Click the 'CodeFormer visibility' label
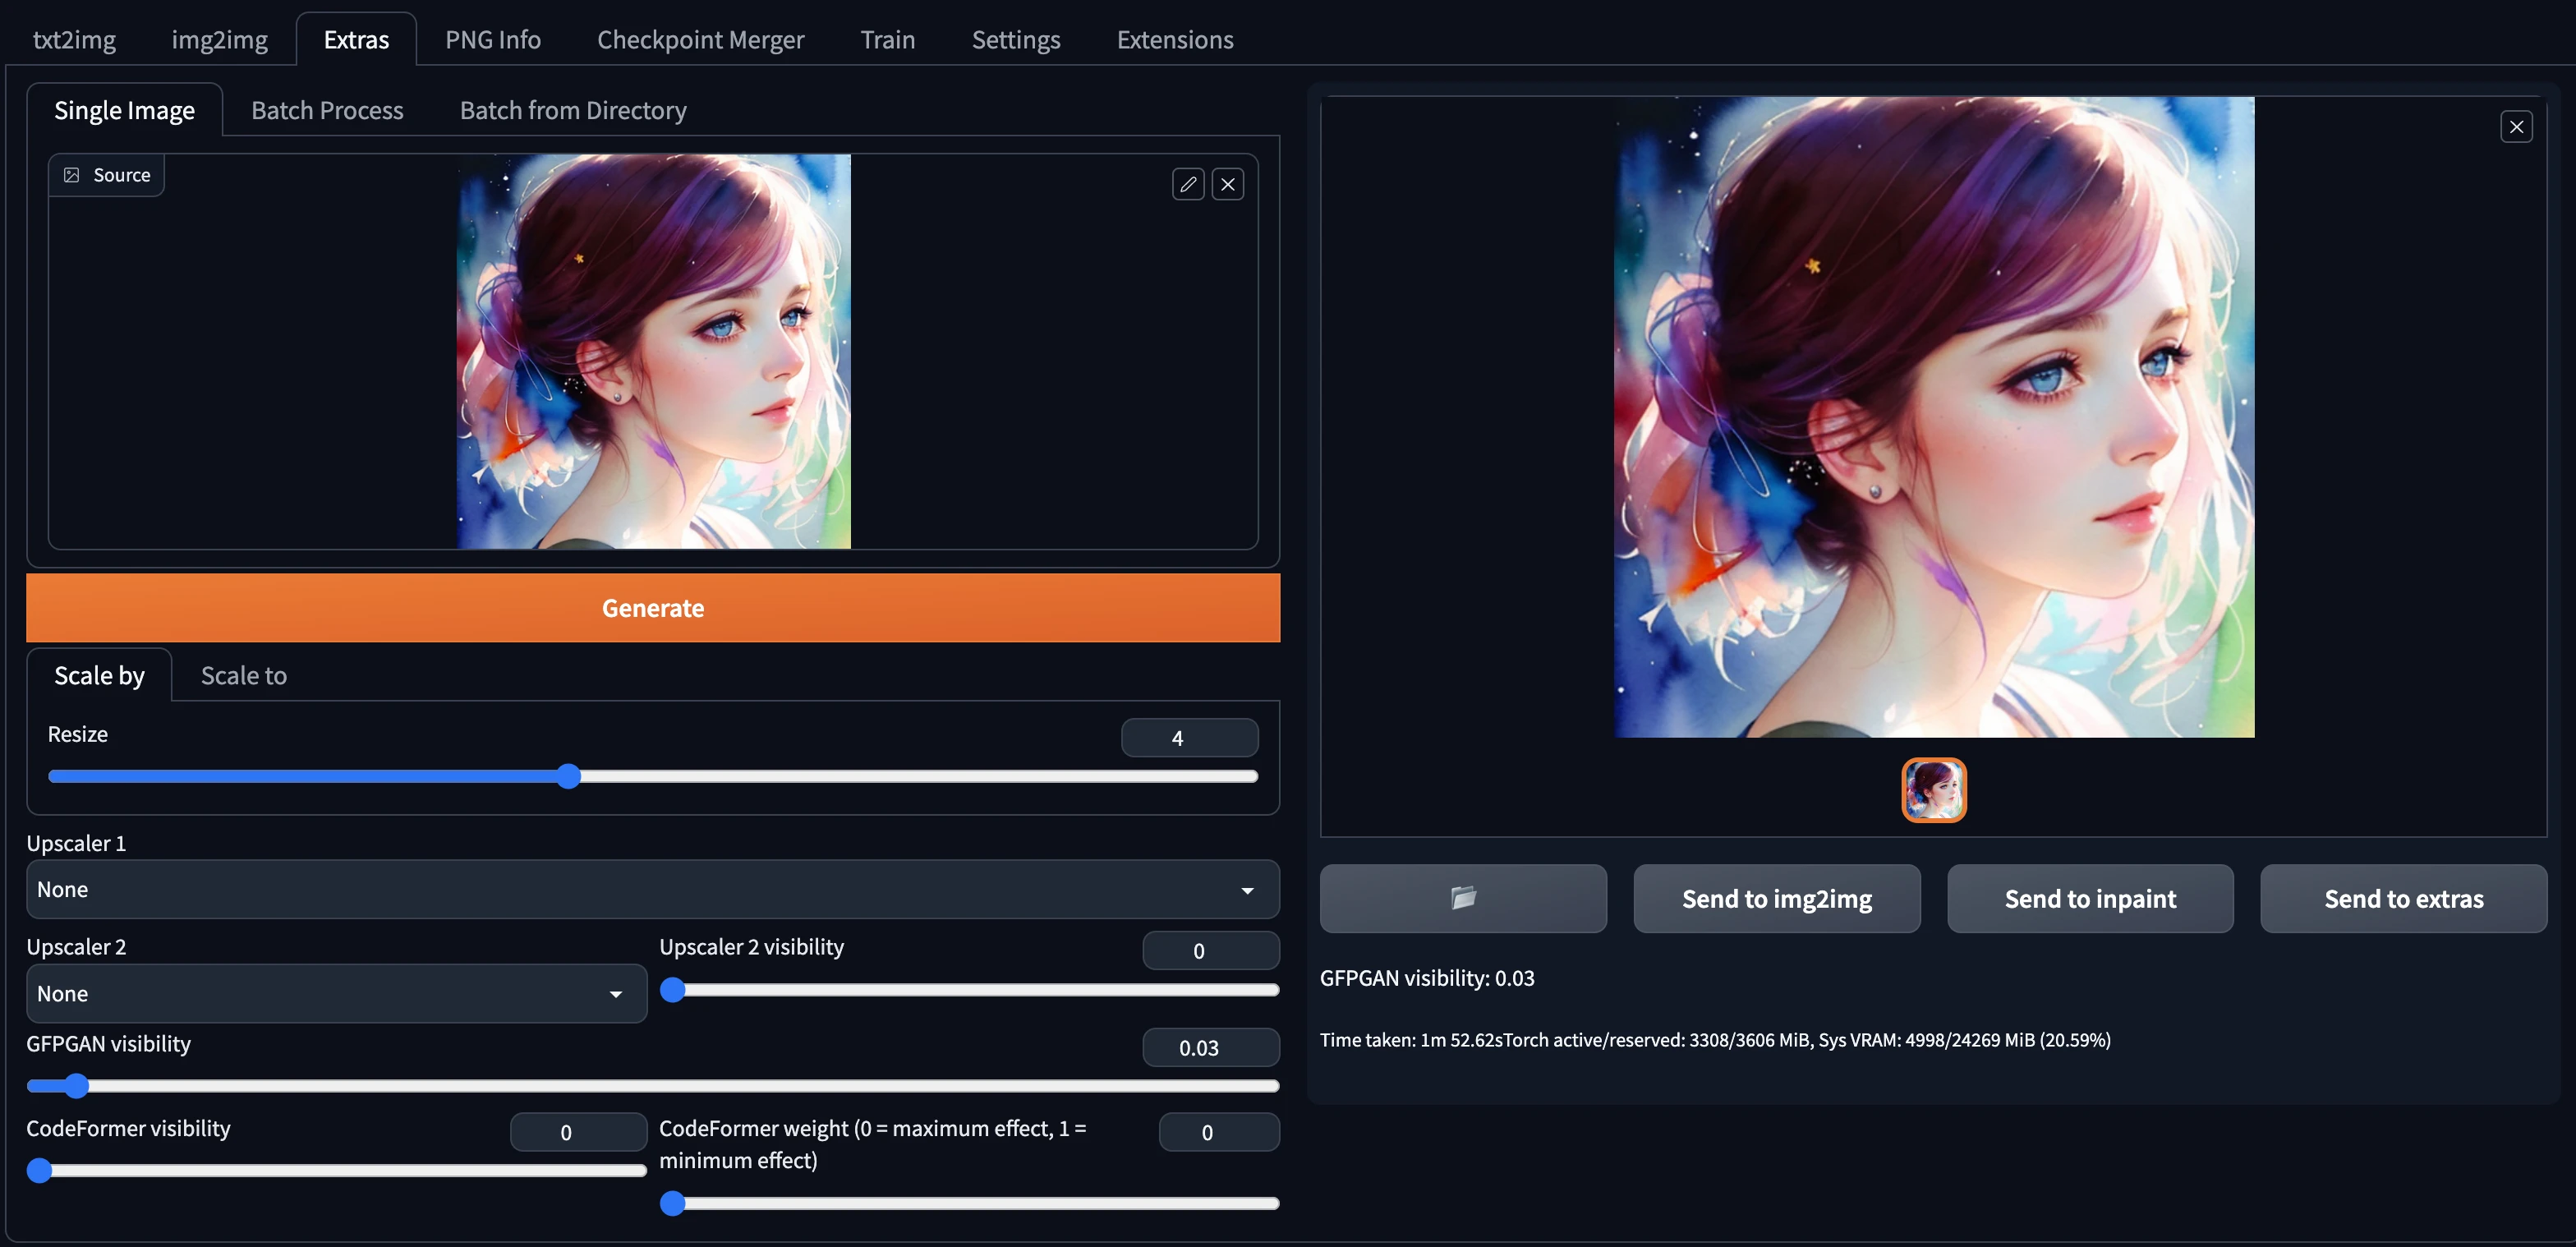The height and width of the screenshot is (1247, 2576). click(x=128, y=1128)
